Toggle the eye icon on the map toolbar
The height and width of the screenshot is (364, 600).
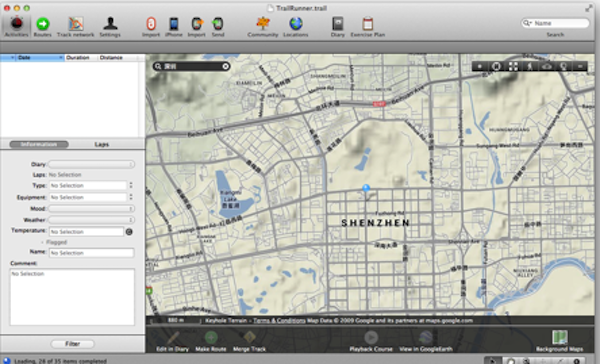547,66
